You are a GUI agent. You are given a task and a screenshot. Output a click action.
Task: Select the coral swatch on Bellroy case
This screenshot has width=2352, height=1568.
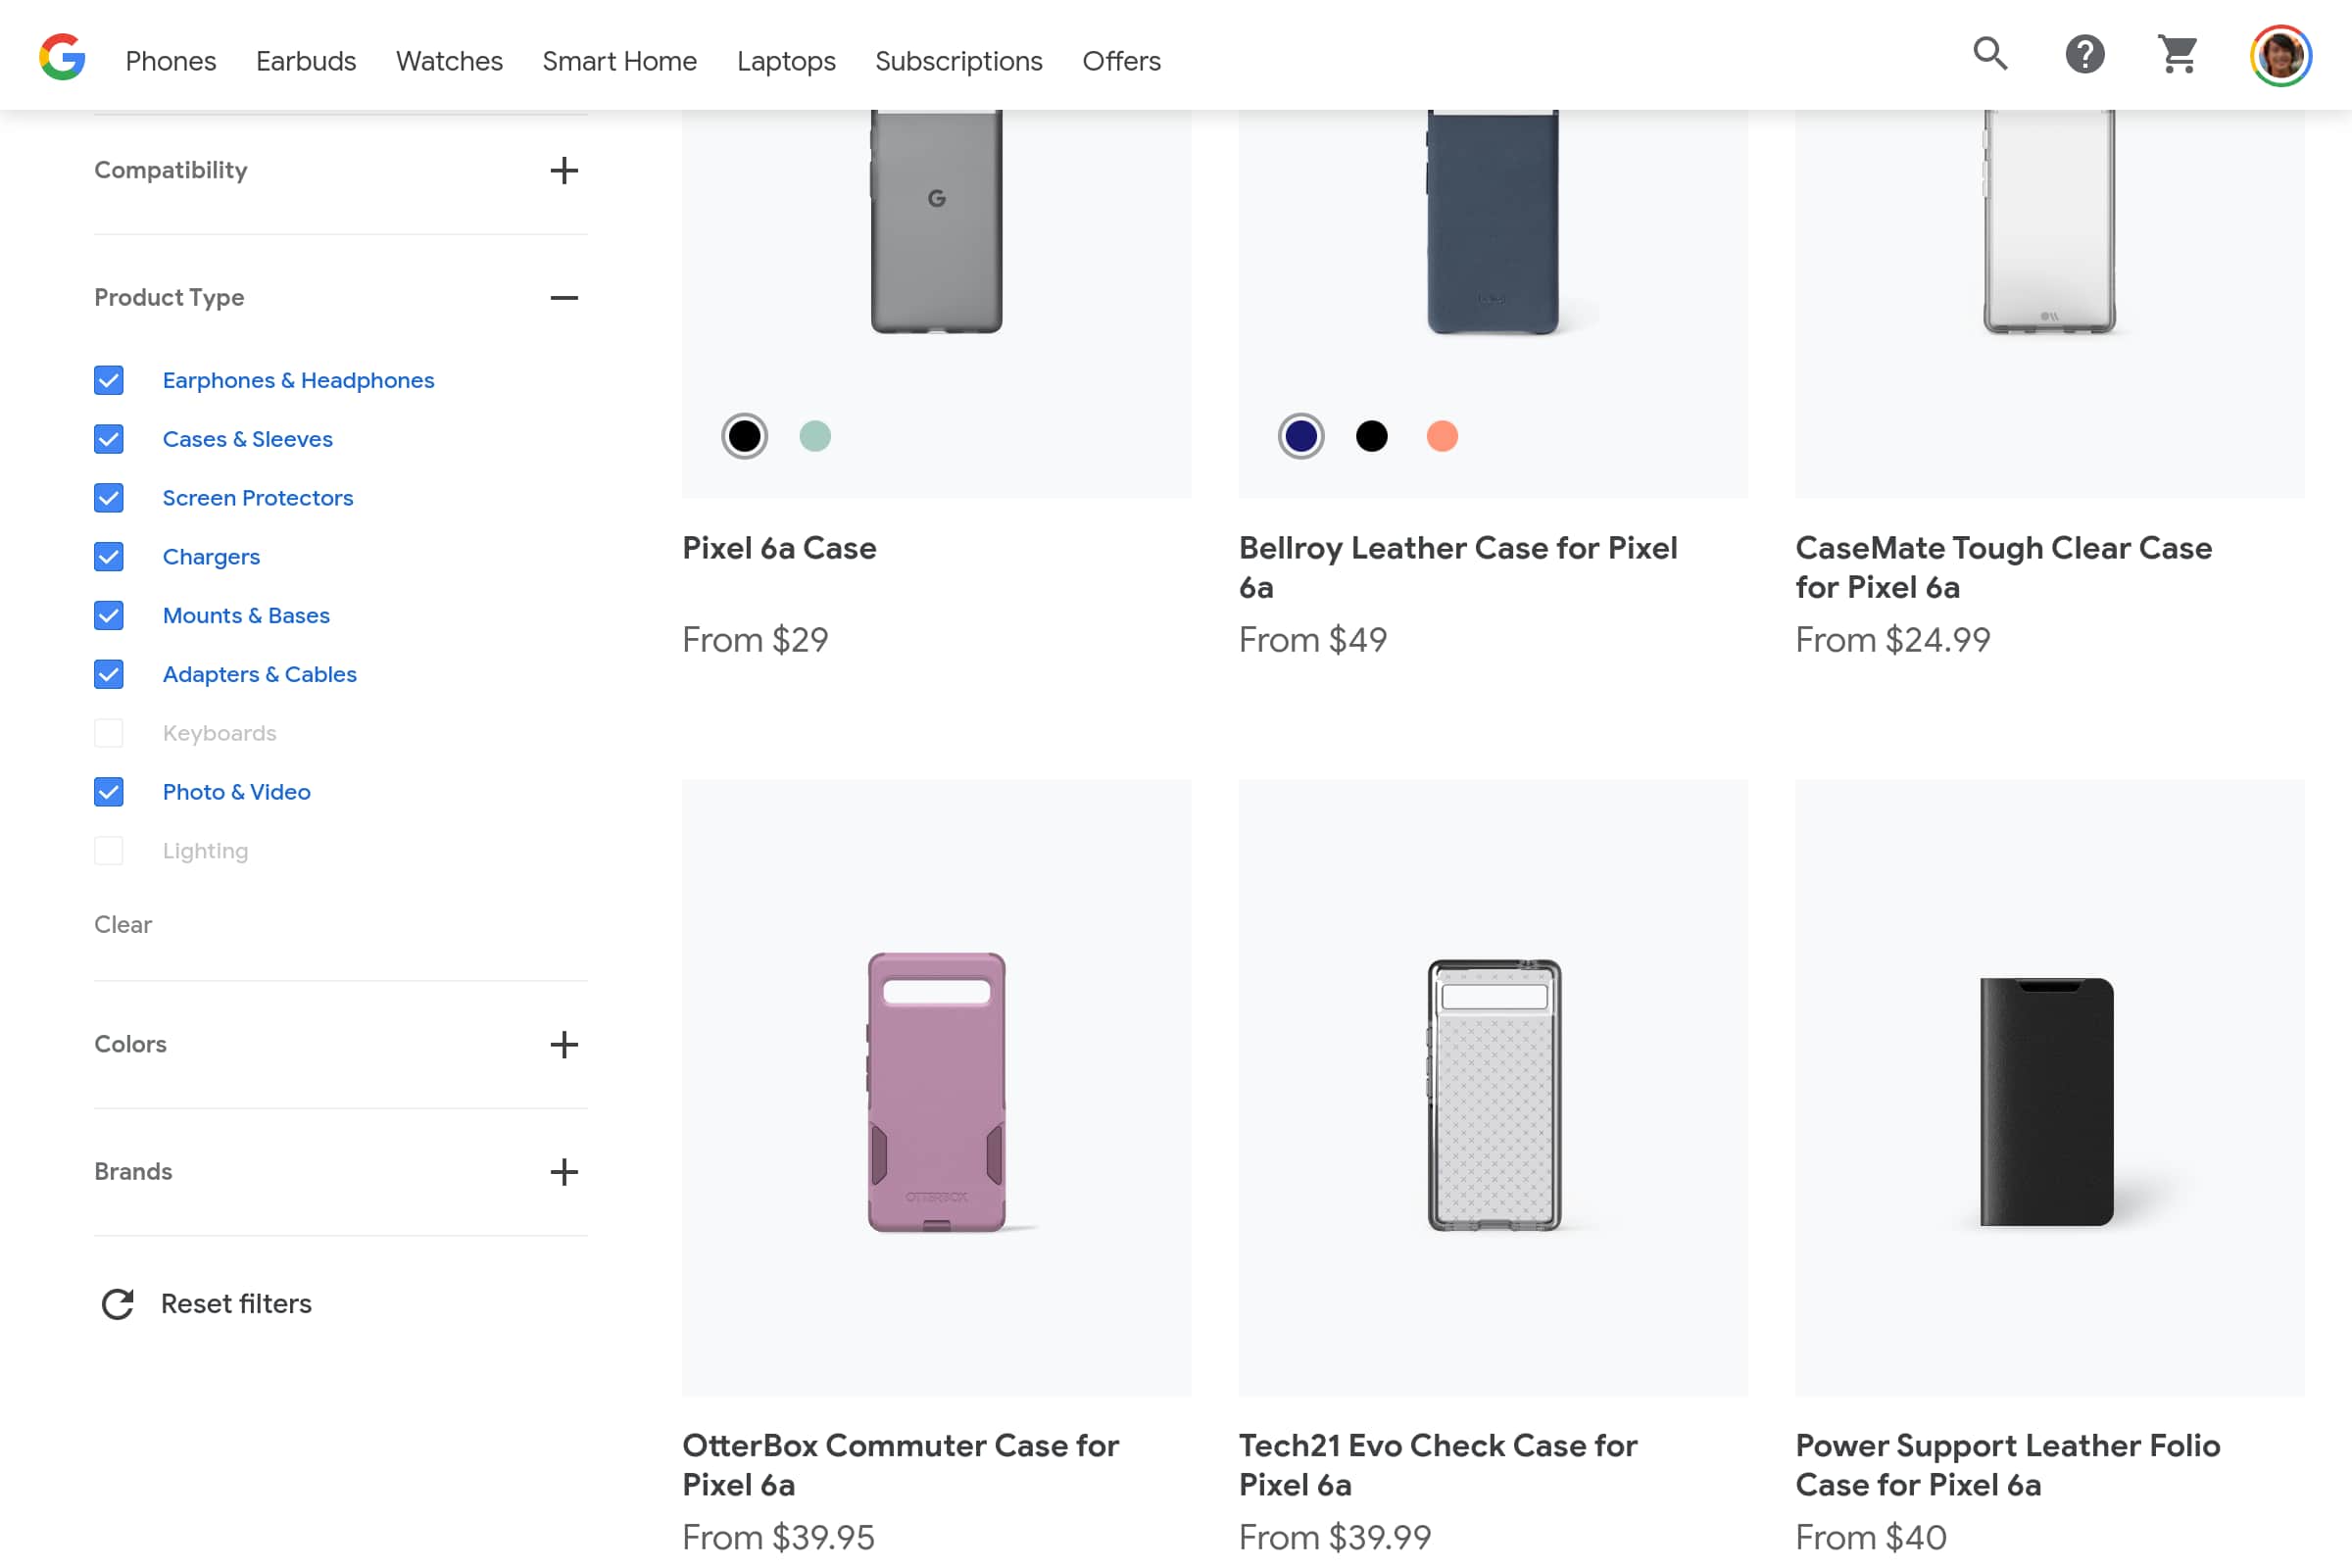pyautogui.click(x=1442, y=436)
